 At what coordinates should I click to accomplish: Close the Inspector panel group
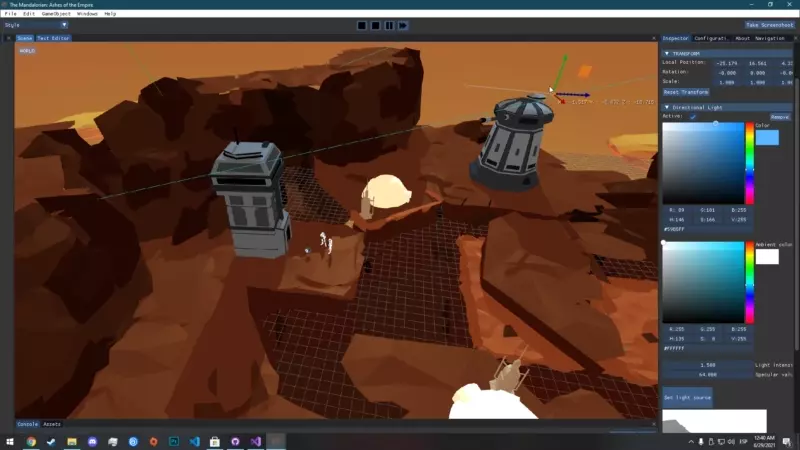pos(795,38)
